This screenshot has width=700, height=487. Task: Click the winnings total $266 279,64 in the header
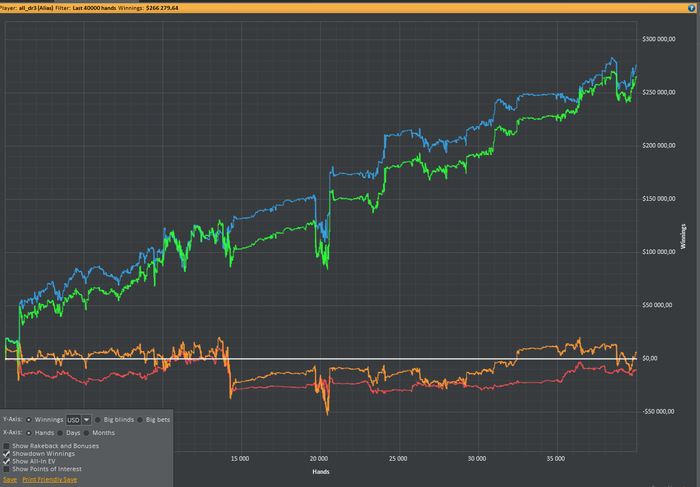[x=162, y=8]
